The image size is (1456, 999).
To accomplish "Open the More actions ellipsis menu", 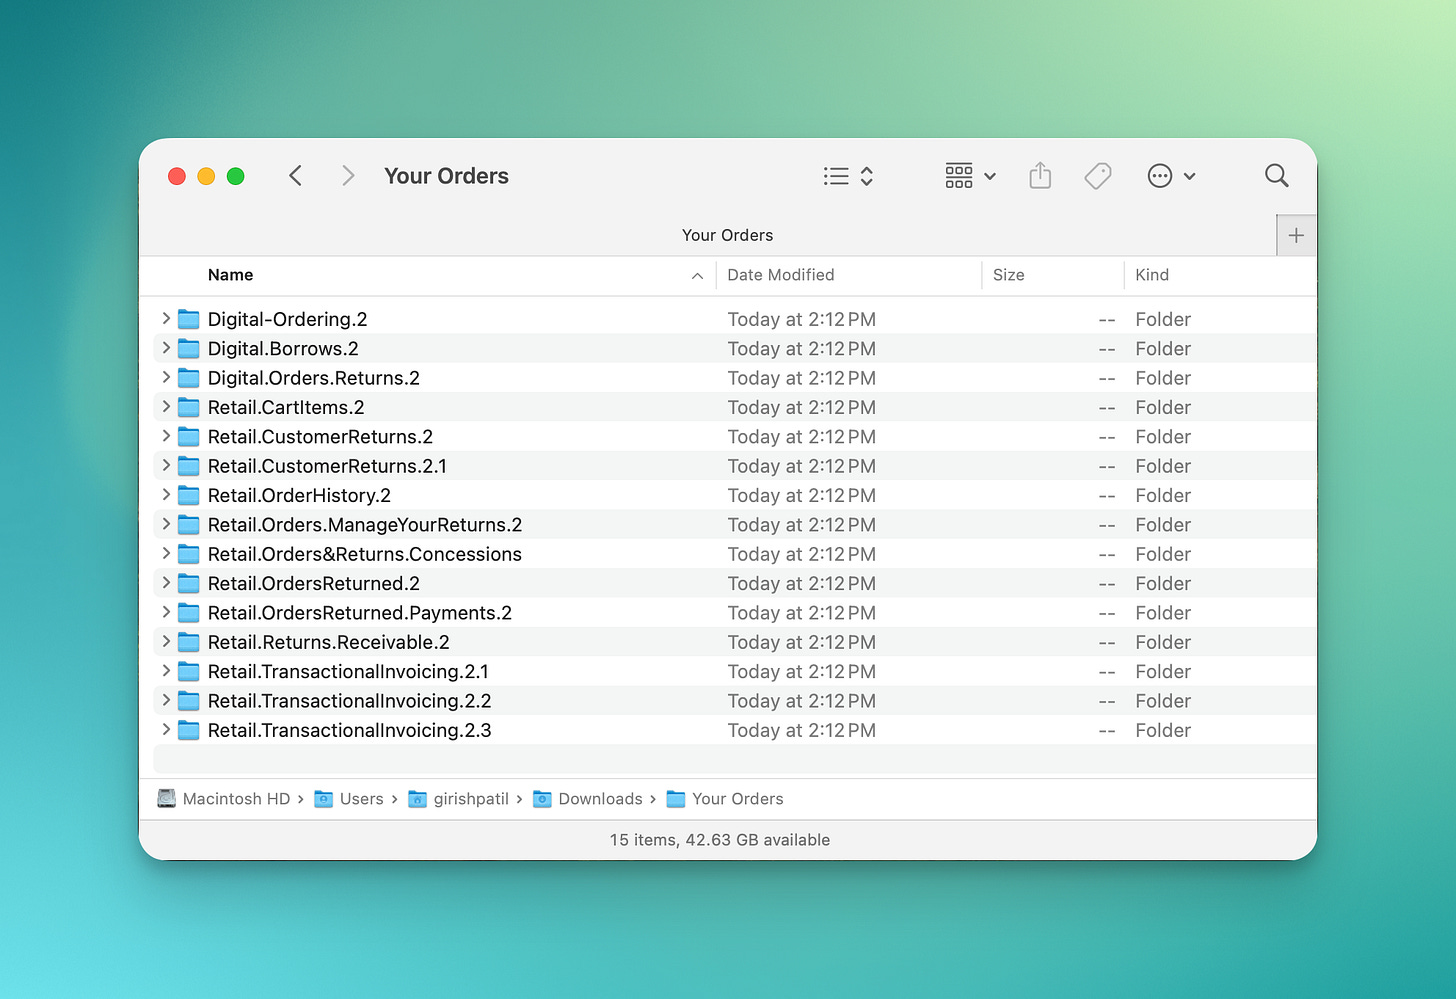I will coord(1171,176).
